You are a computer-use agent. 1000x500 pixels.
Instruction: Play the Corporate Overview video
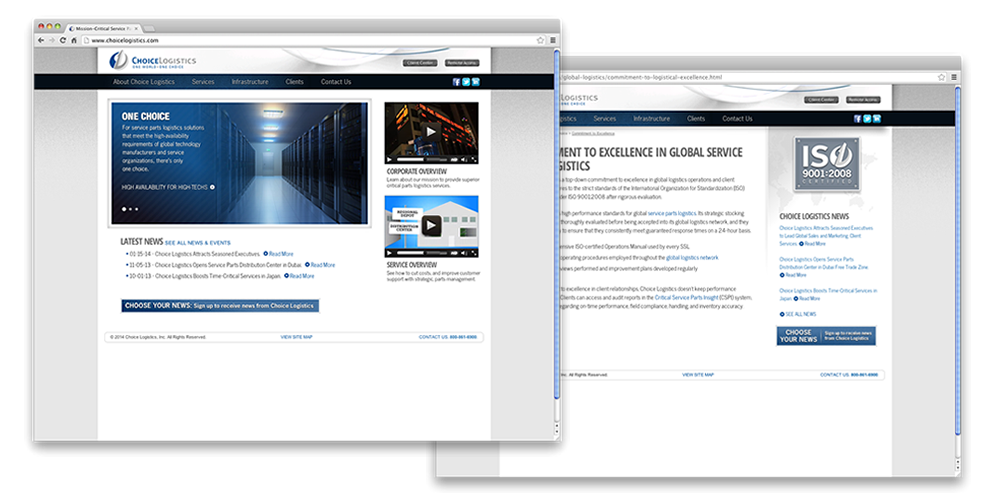431,131
